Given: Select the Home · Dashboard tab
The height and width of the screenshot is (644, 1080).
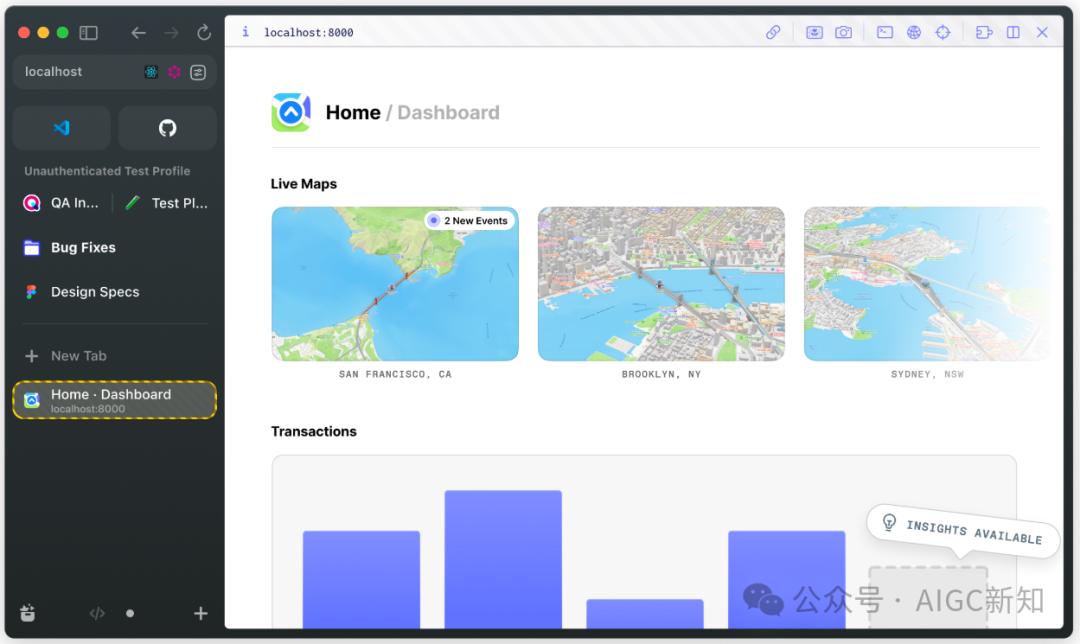Looking at the screenshot, I should point(114,399).
